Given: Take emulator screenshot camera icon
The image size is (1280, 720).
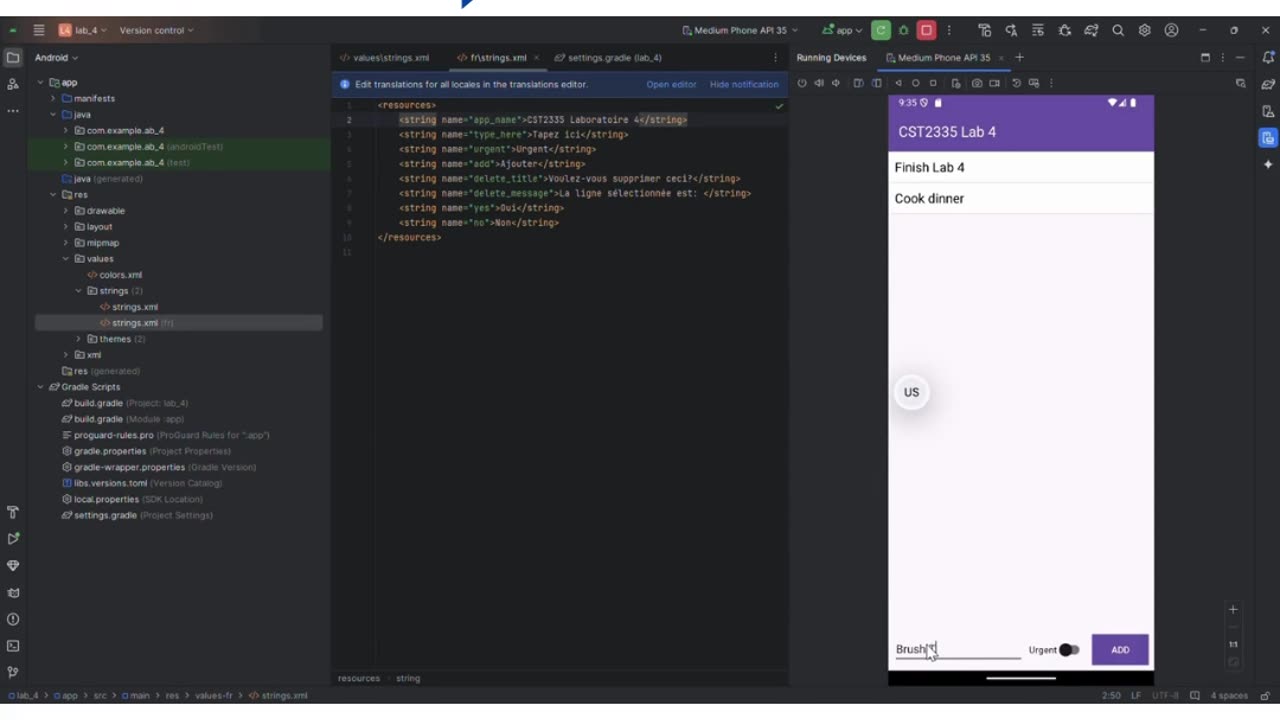Looking at the screenshot, I should (977, 83).
